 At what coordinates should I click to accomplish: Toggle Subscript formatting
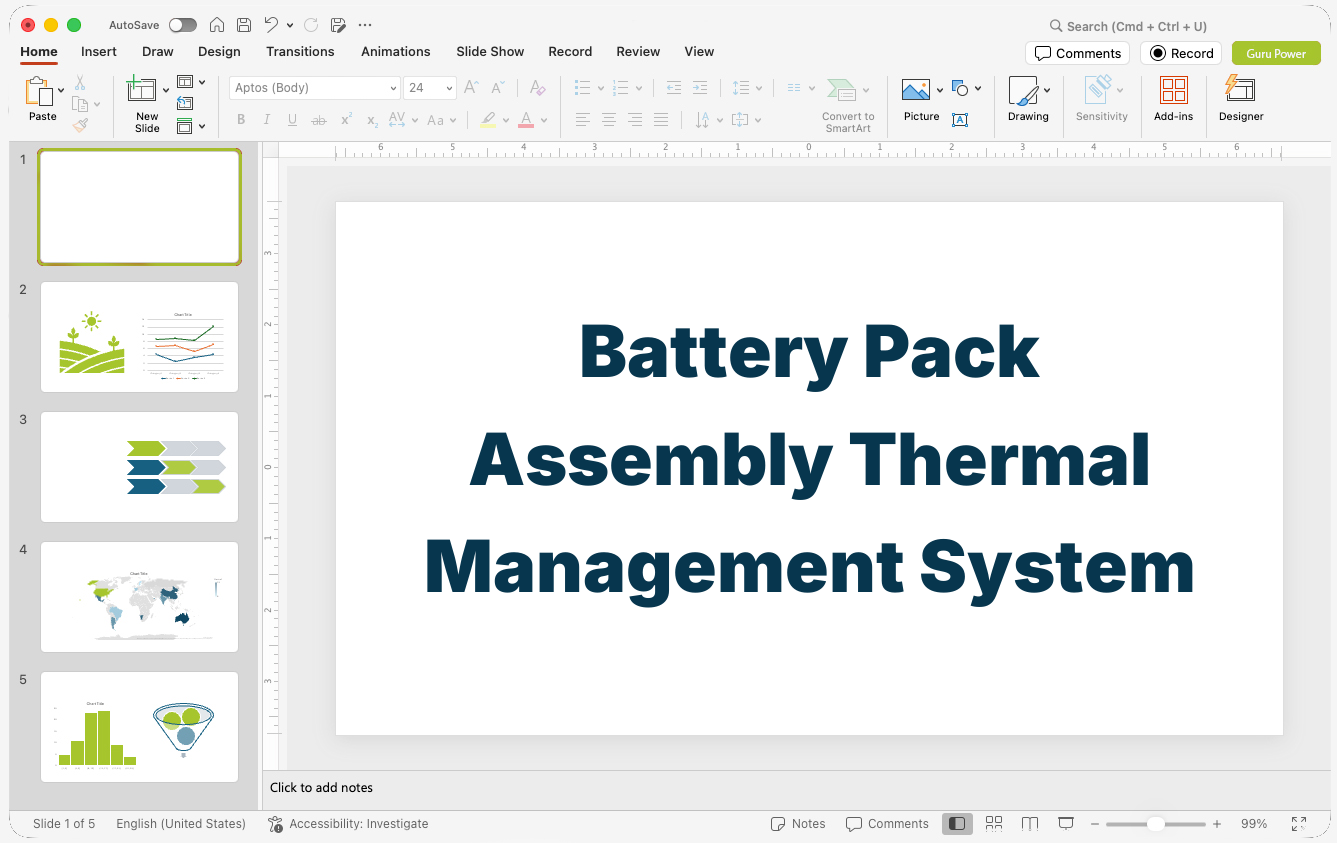coord(372,120)
